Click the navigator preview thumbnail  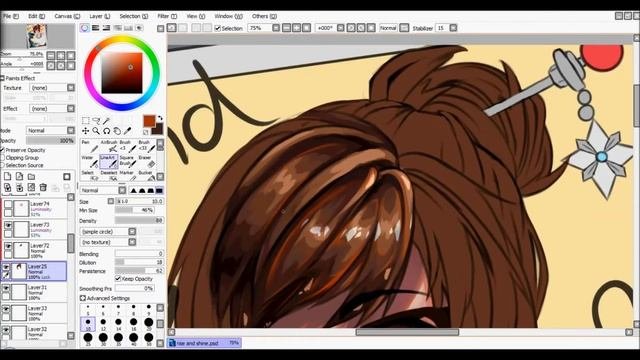coord(37,36)
